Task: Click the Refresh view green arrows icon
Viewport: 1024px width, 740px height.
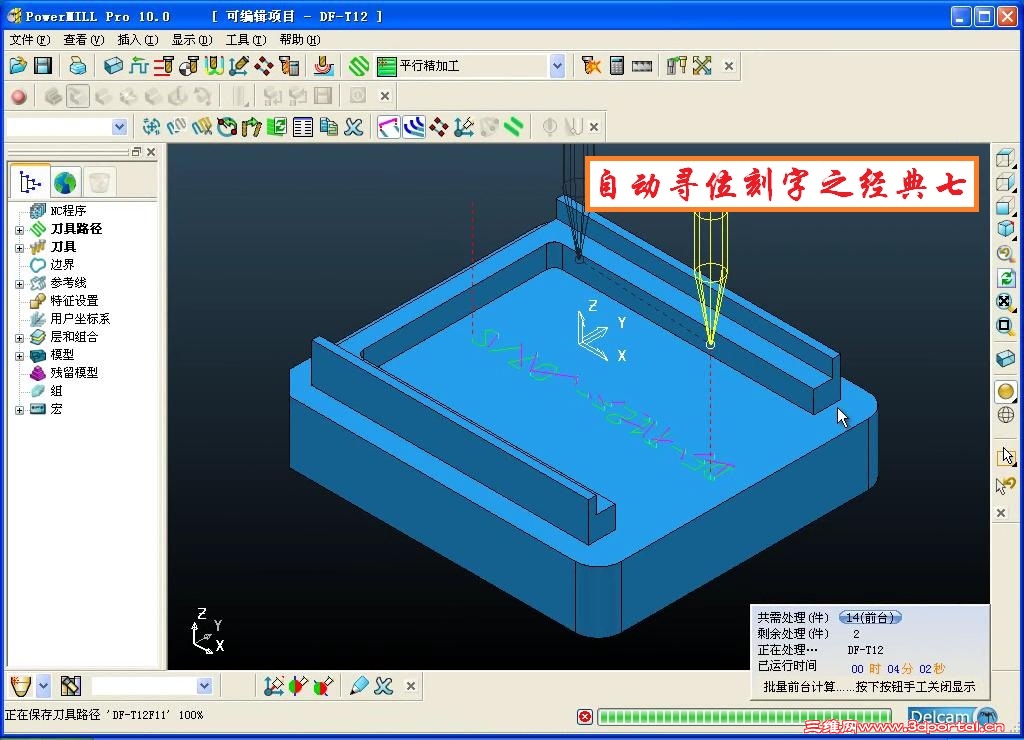Action: [1006, 278]
